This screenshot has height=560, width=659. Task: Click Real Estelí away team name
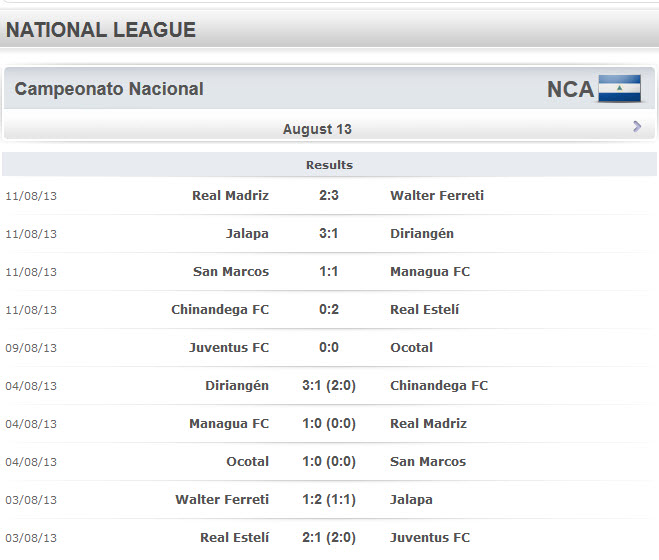tap(424, 310)
